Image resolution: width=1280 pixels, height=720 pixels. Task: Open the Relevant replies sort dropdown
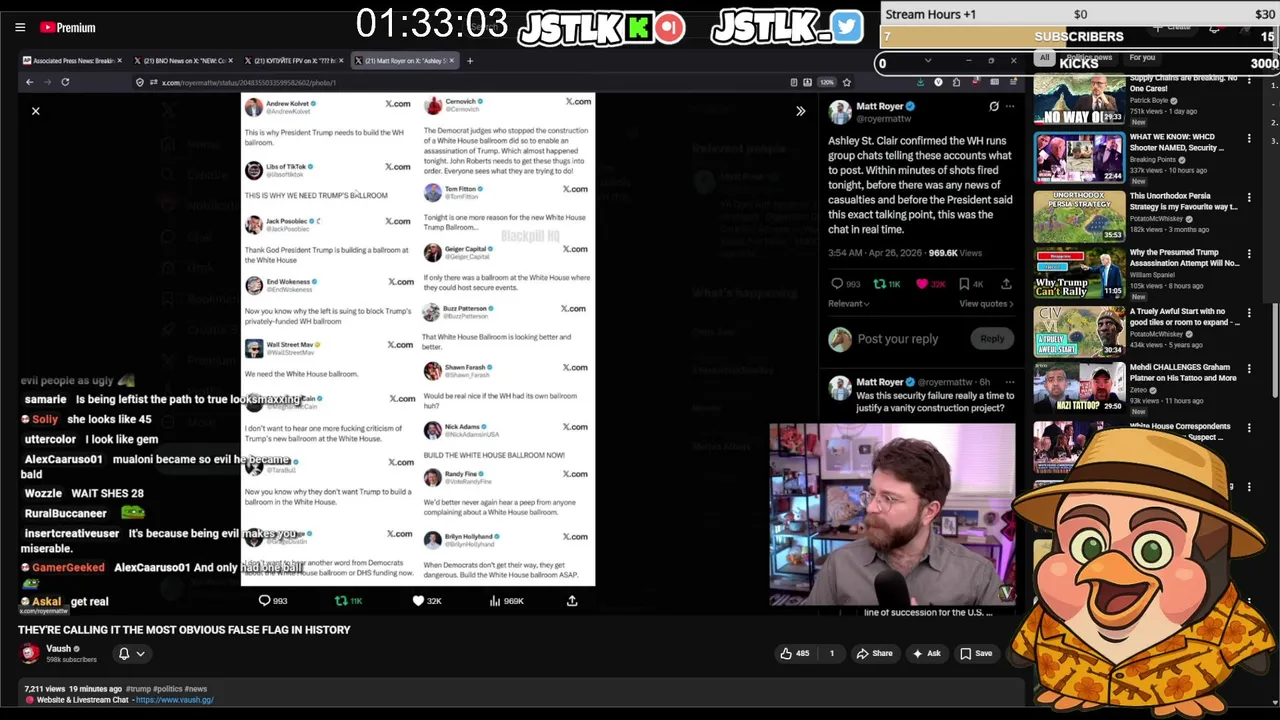[849, 304]
